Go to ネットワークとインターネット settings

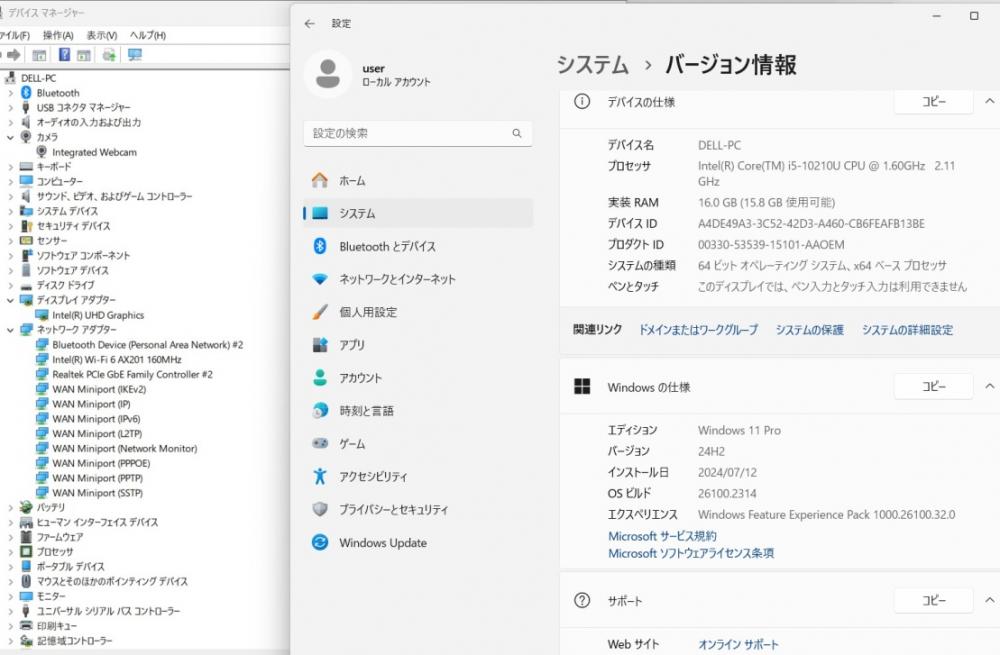click(x=397, y=280)
